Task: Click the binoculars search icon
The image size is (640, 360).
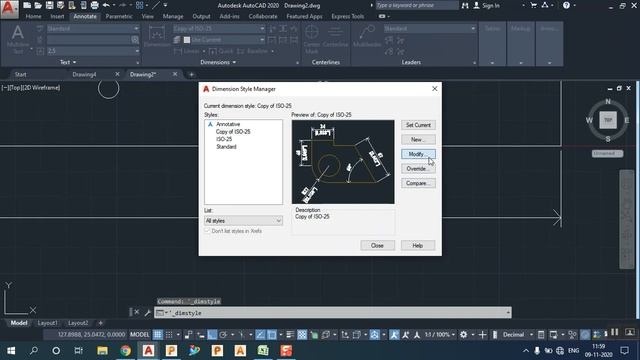Action: (x=465, y=5)
